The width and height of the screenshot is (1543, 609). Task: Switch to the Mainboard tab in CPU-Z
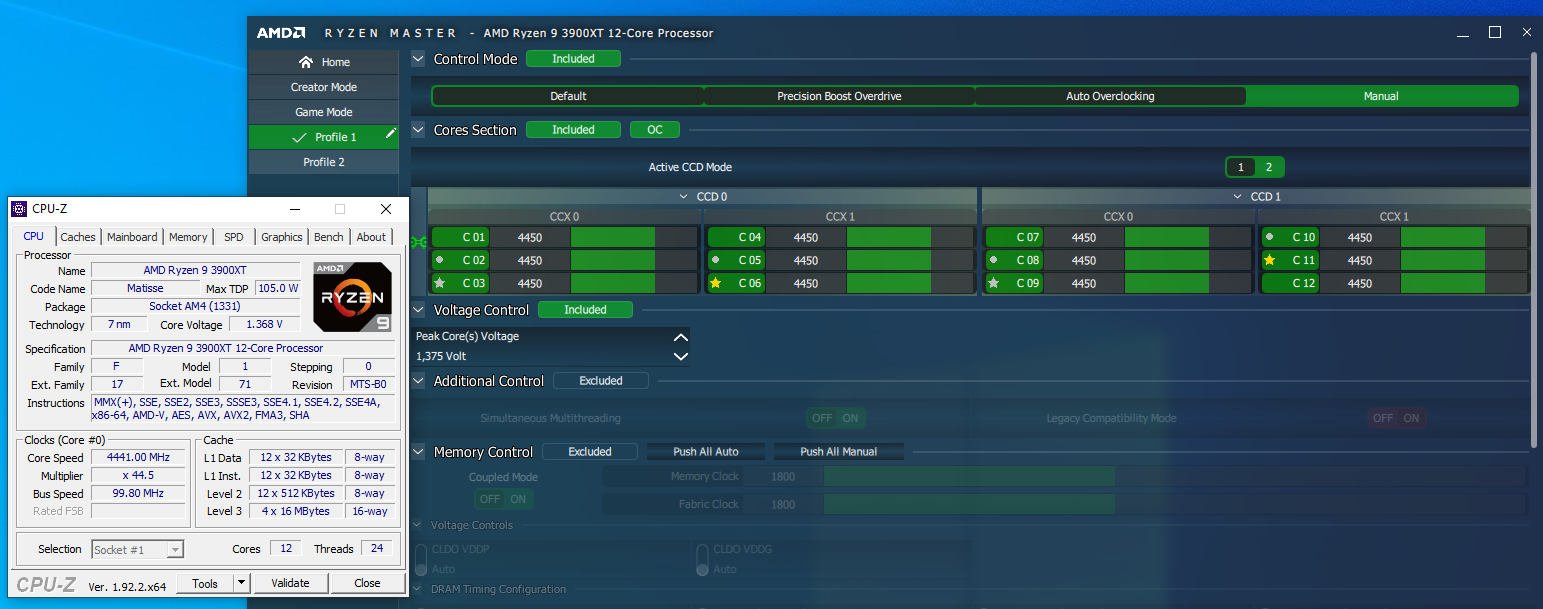click(x=132, y=237)
